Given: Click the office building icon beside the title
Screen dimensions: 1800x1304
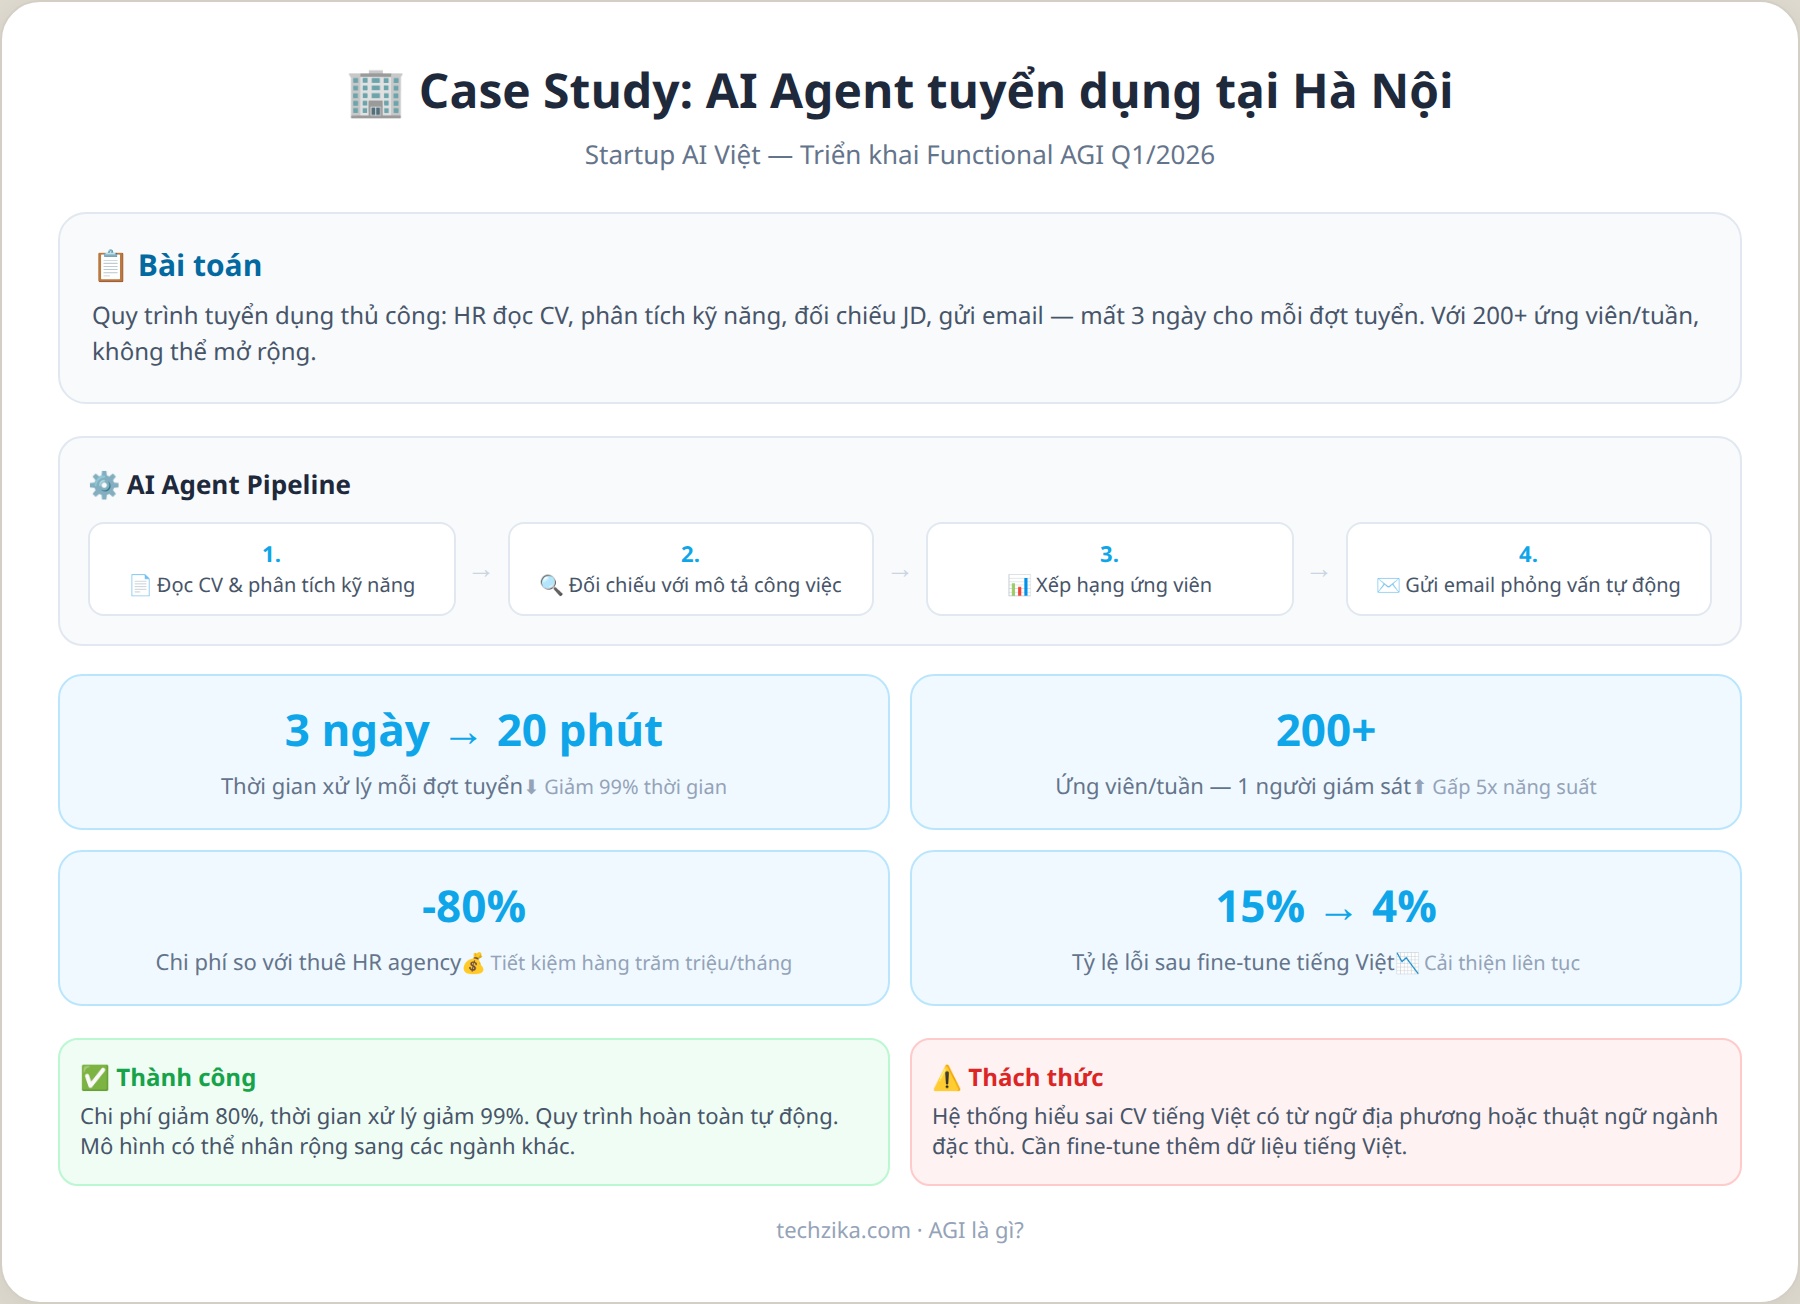Looking at the screenshot, I should click(x=375, y=94).
